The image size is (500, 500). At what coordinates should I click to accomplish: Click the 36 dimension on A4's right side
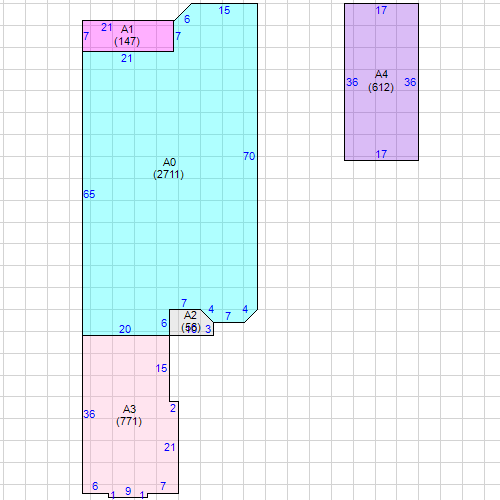(410, 82)
